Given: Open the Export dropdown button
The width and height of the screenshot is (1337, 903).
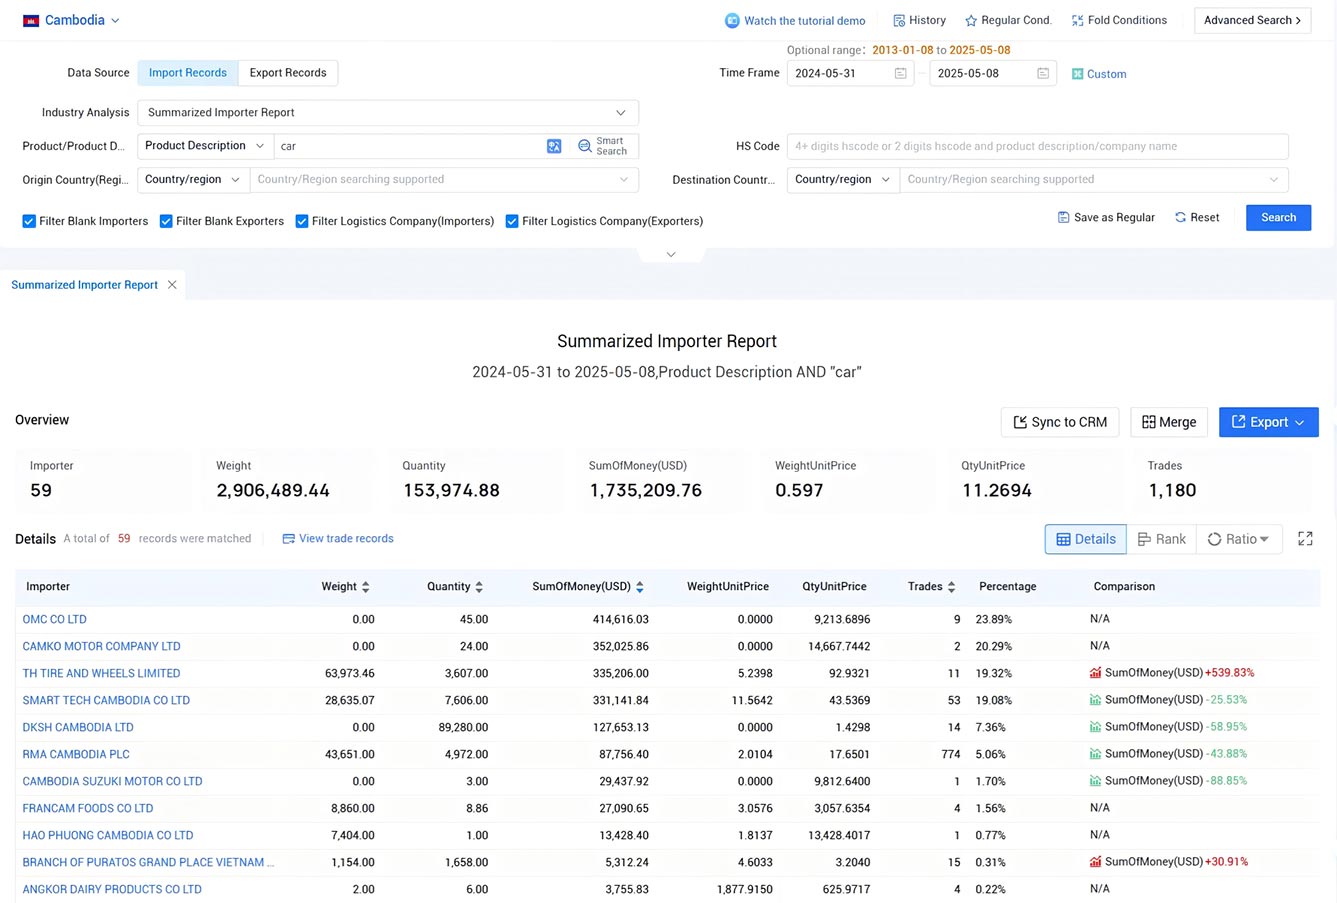Looking at the screenshot, I should [x=1268, y=422].
